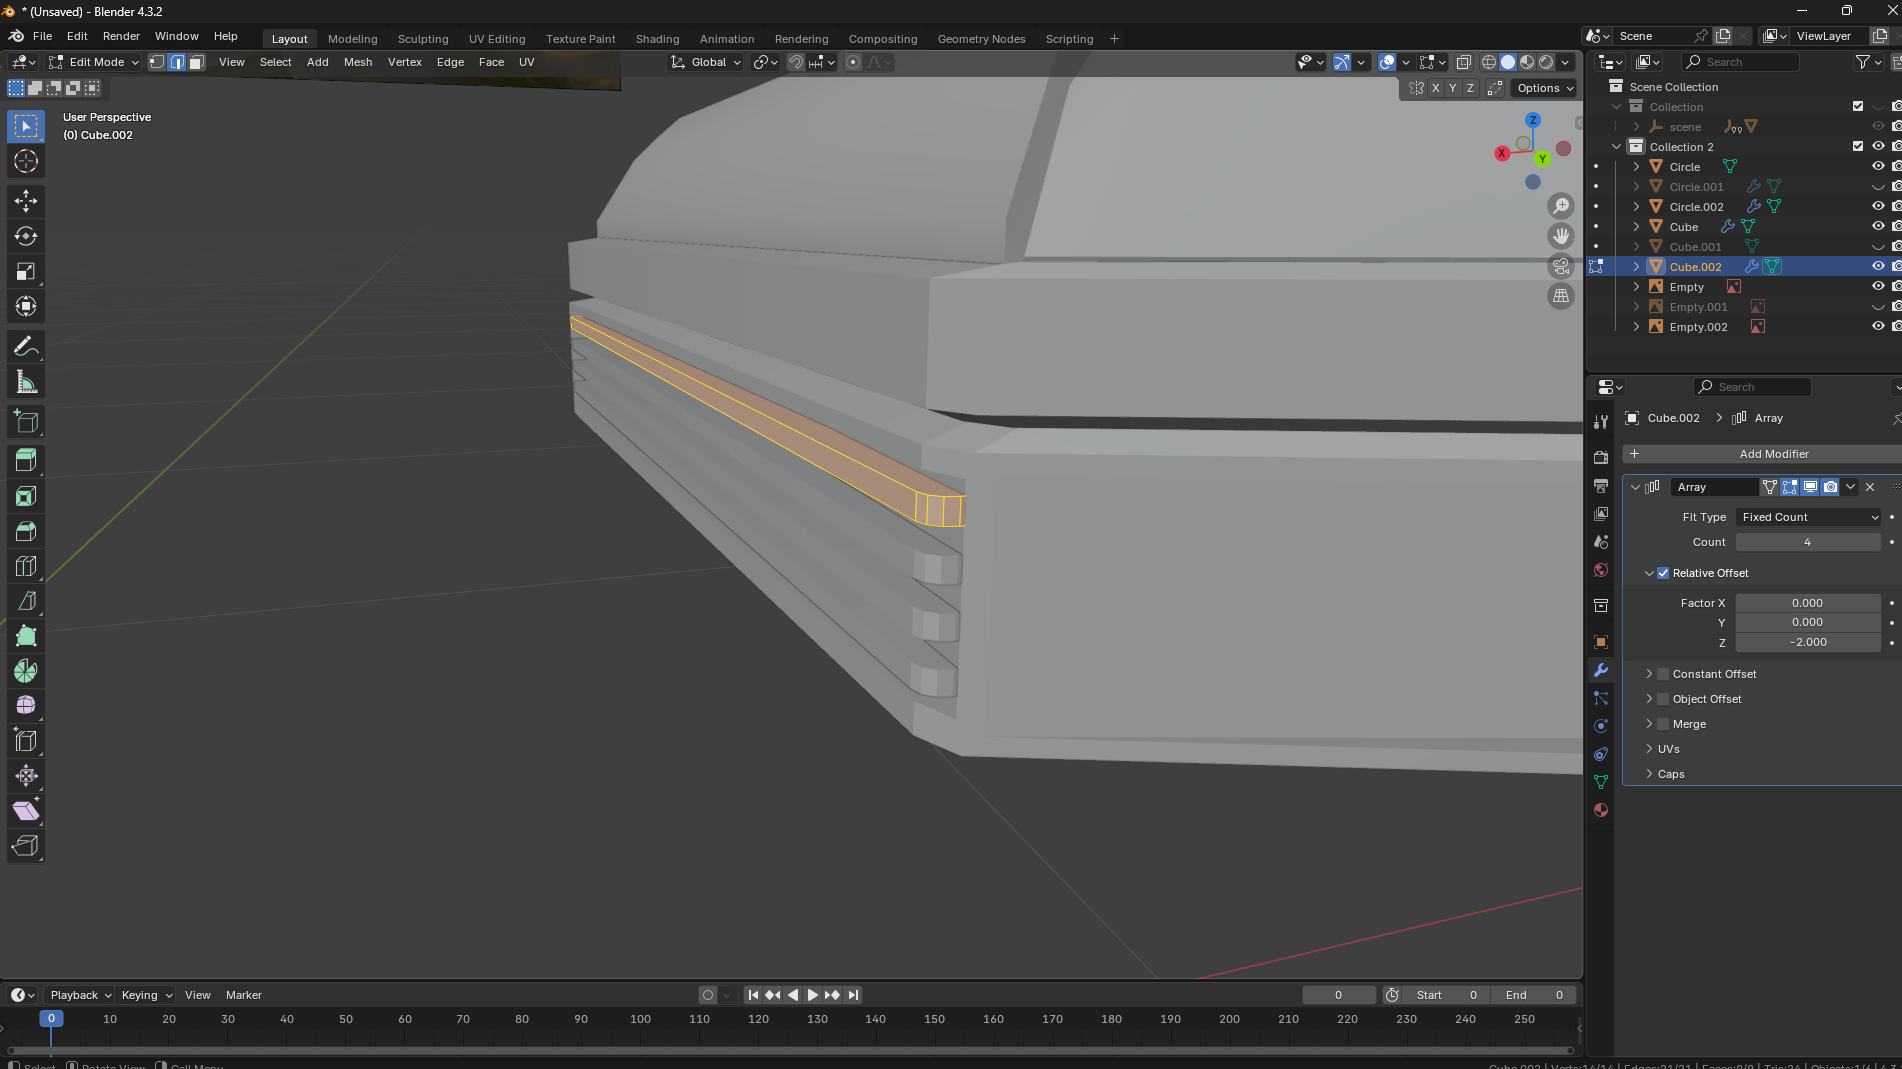Image resolution: width=1902 pixels, height=1069 pixels.
Task: Select the Poly Build tool
Action: point(26,636)
